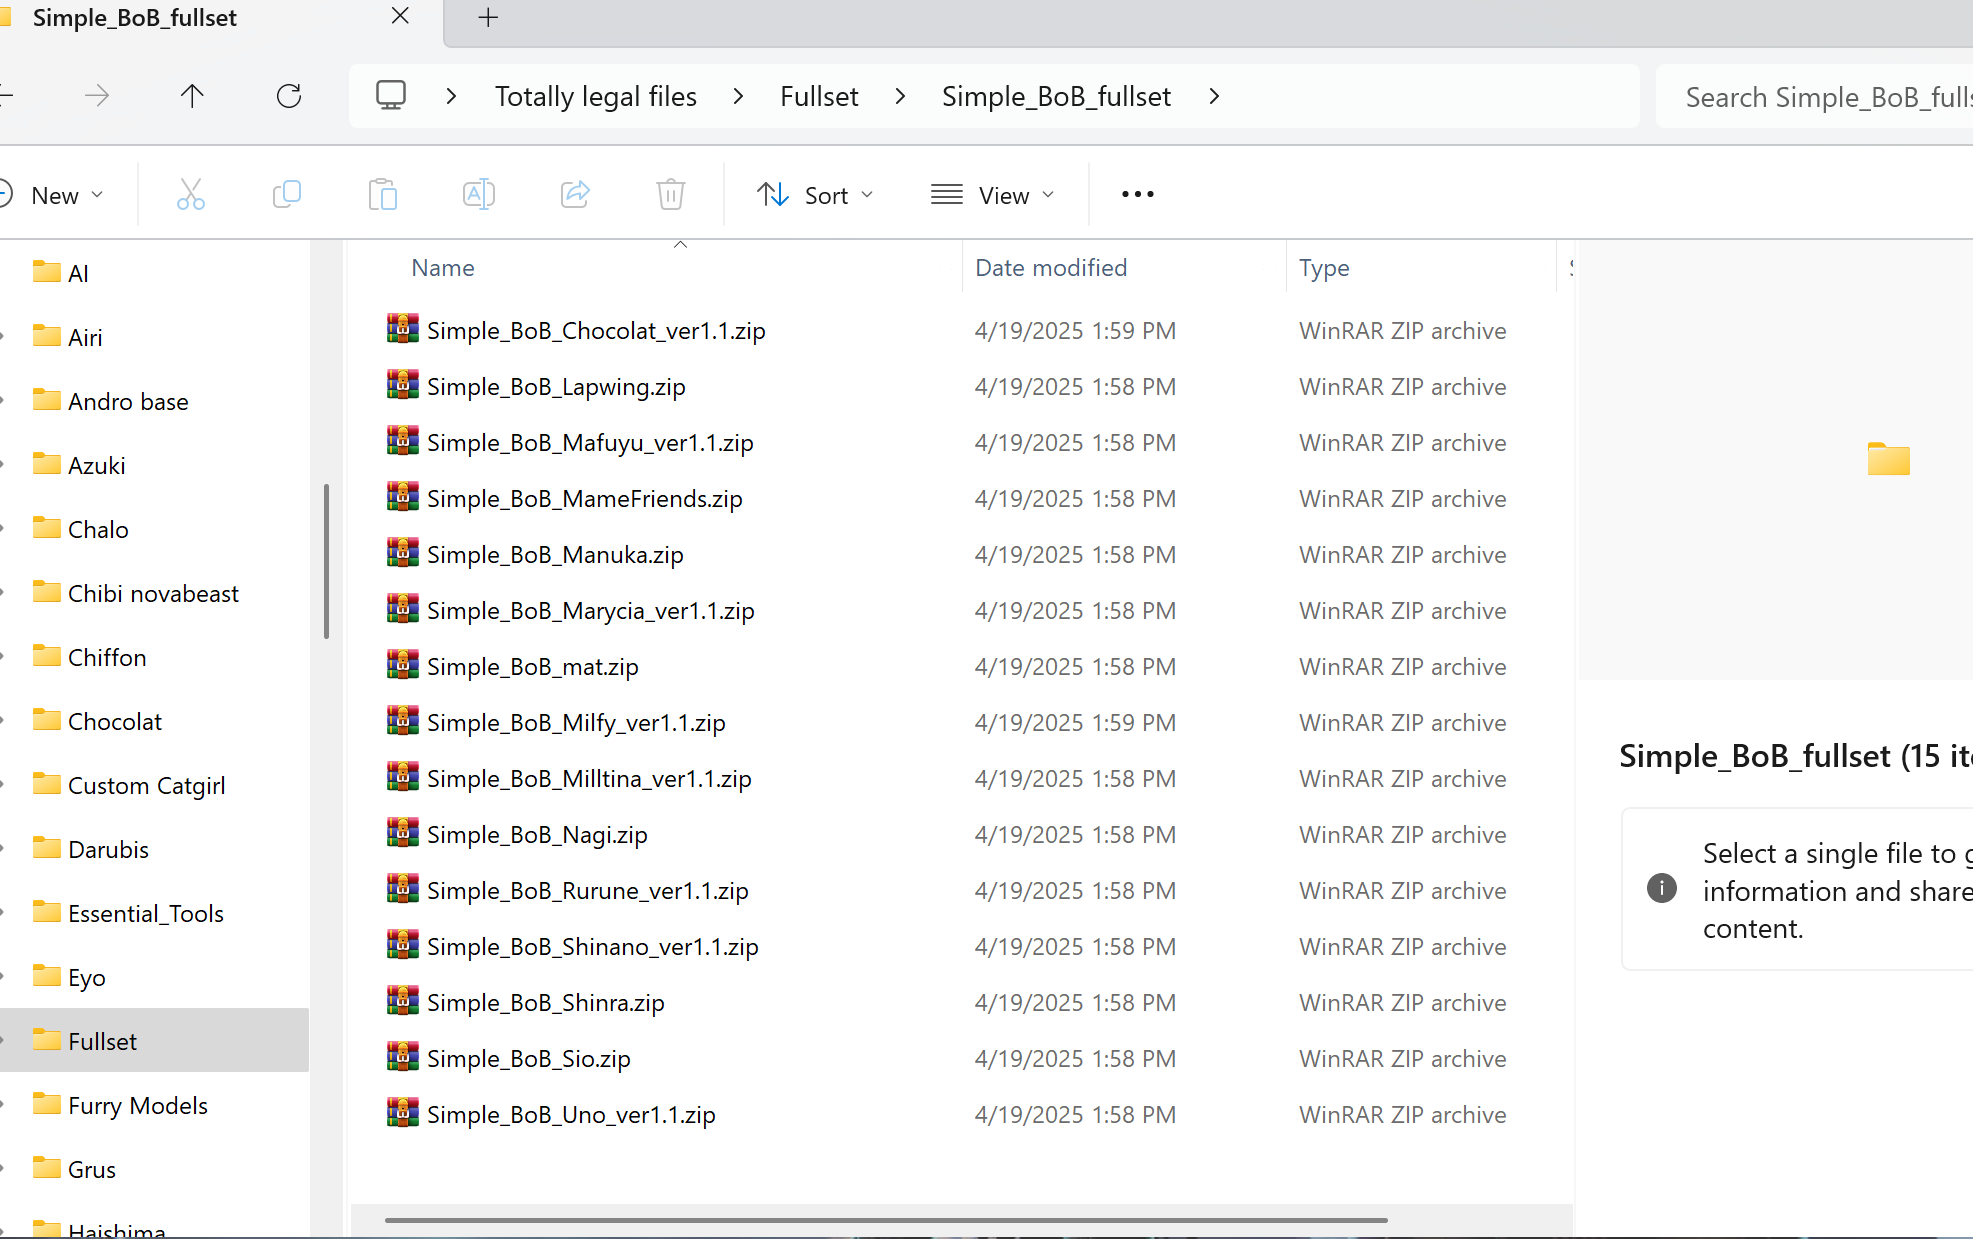Click WinRAR icon of Simple_BoB_Lapwing.zip

point(403,384)
